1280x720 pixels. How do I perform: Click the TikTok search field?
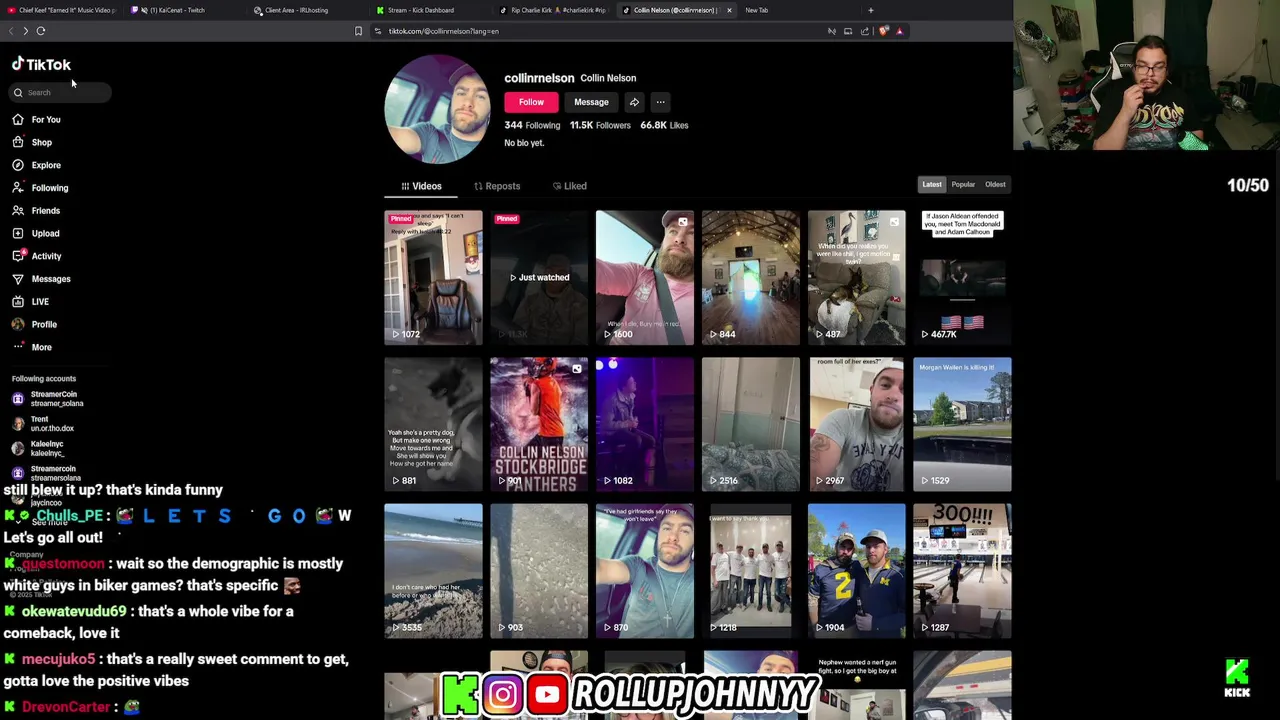point(60,92)
